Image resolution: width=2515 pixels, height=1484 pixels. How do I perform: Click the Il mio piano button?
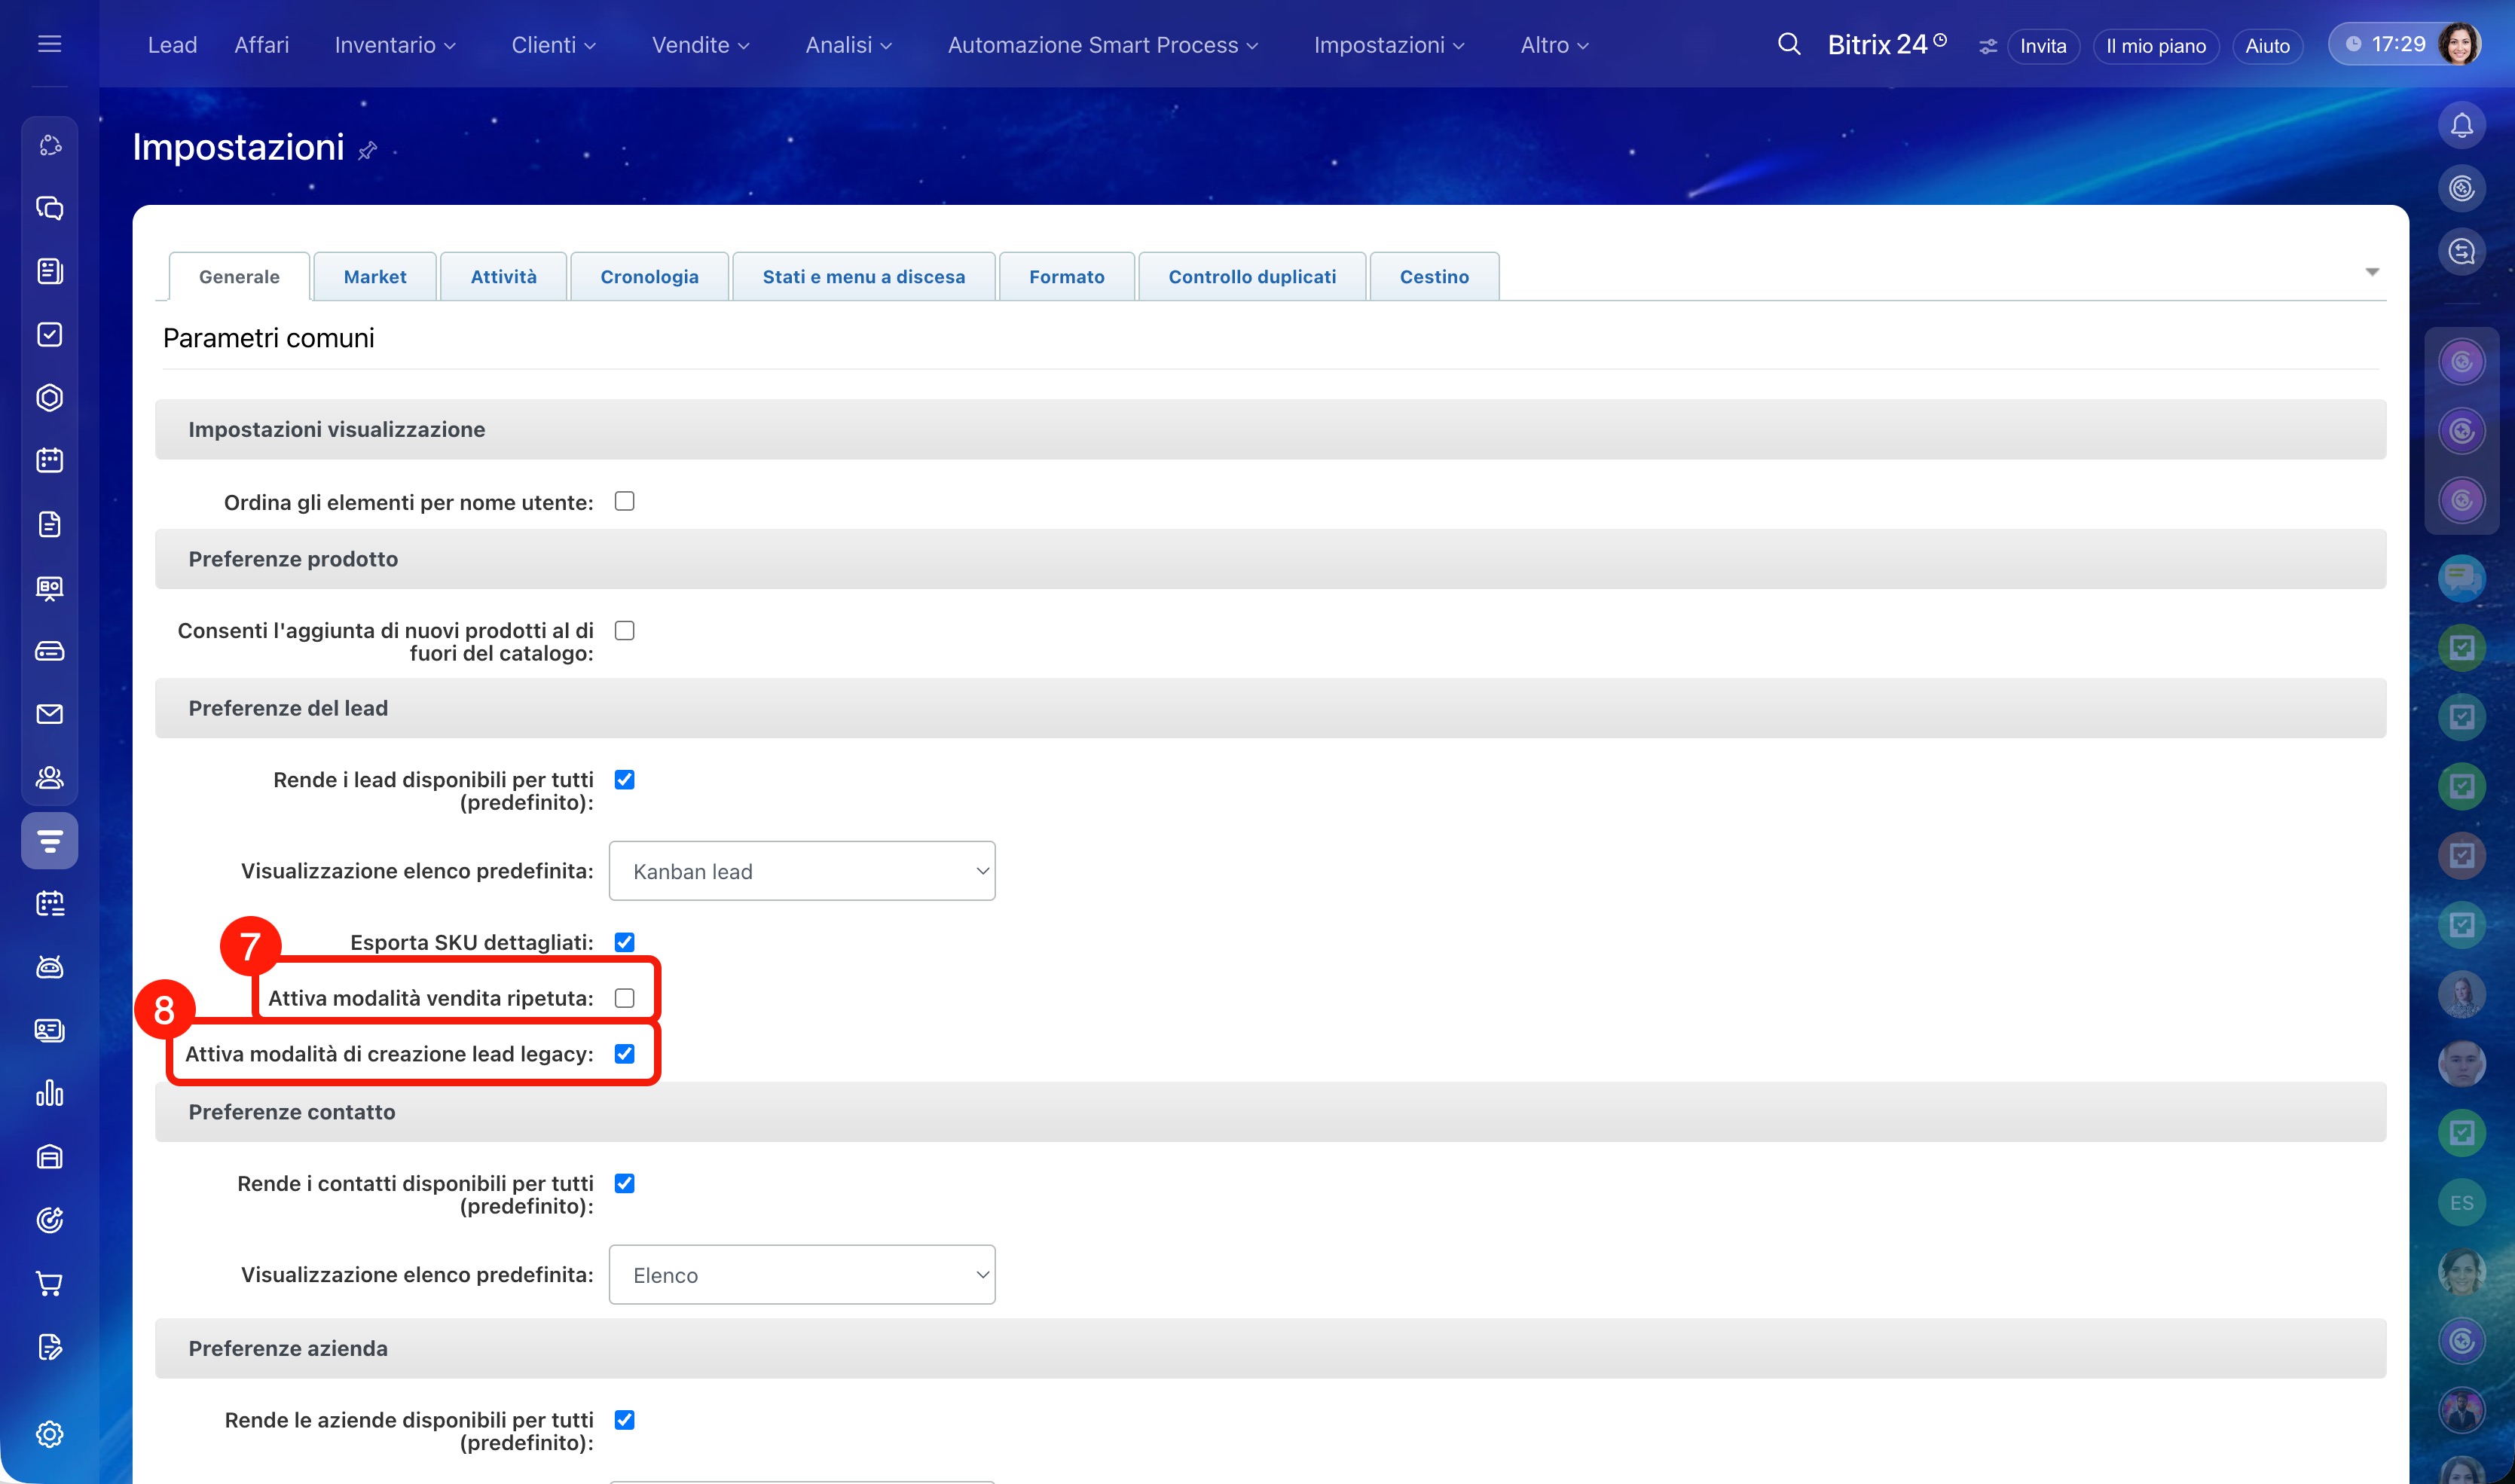(x=2155, y=46)
